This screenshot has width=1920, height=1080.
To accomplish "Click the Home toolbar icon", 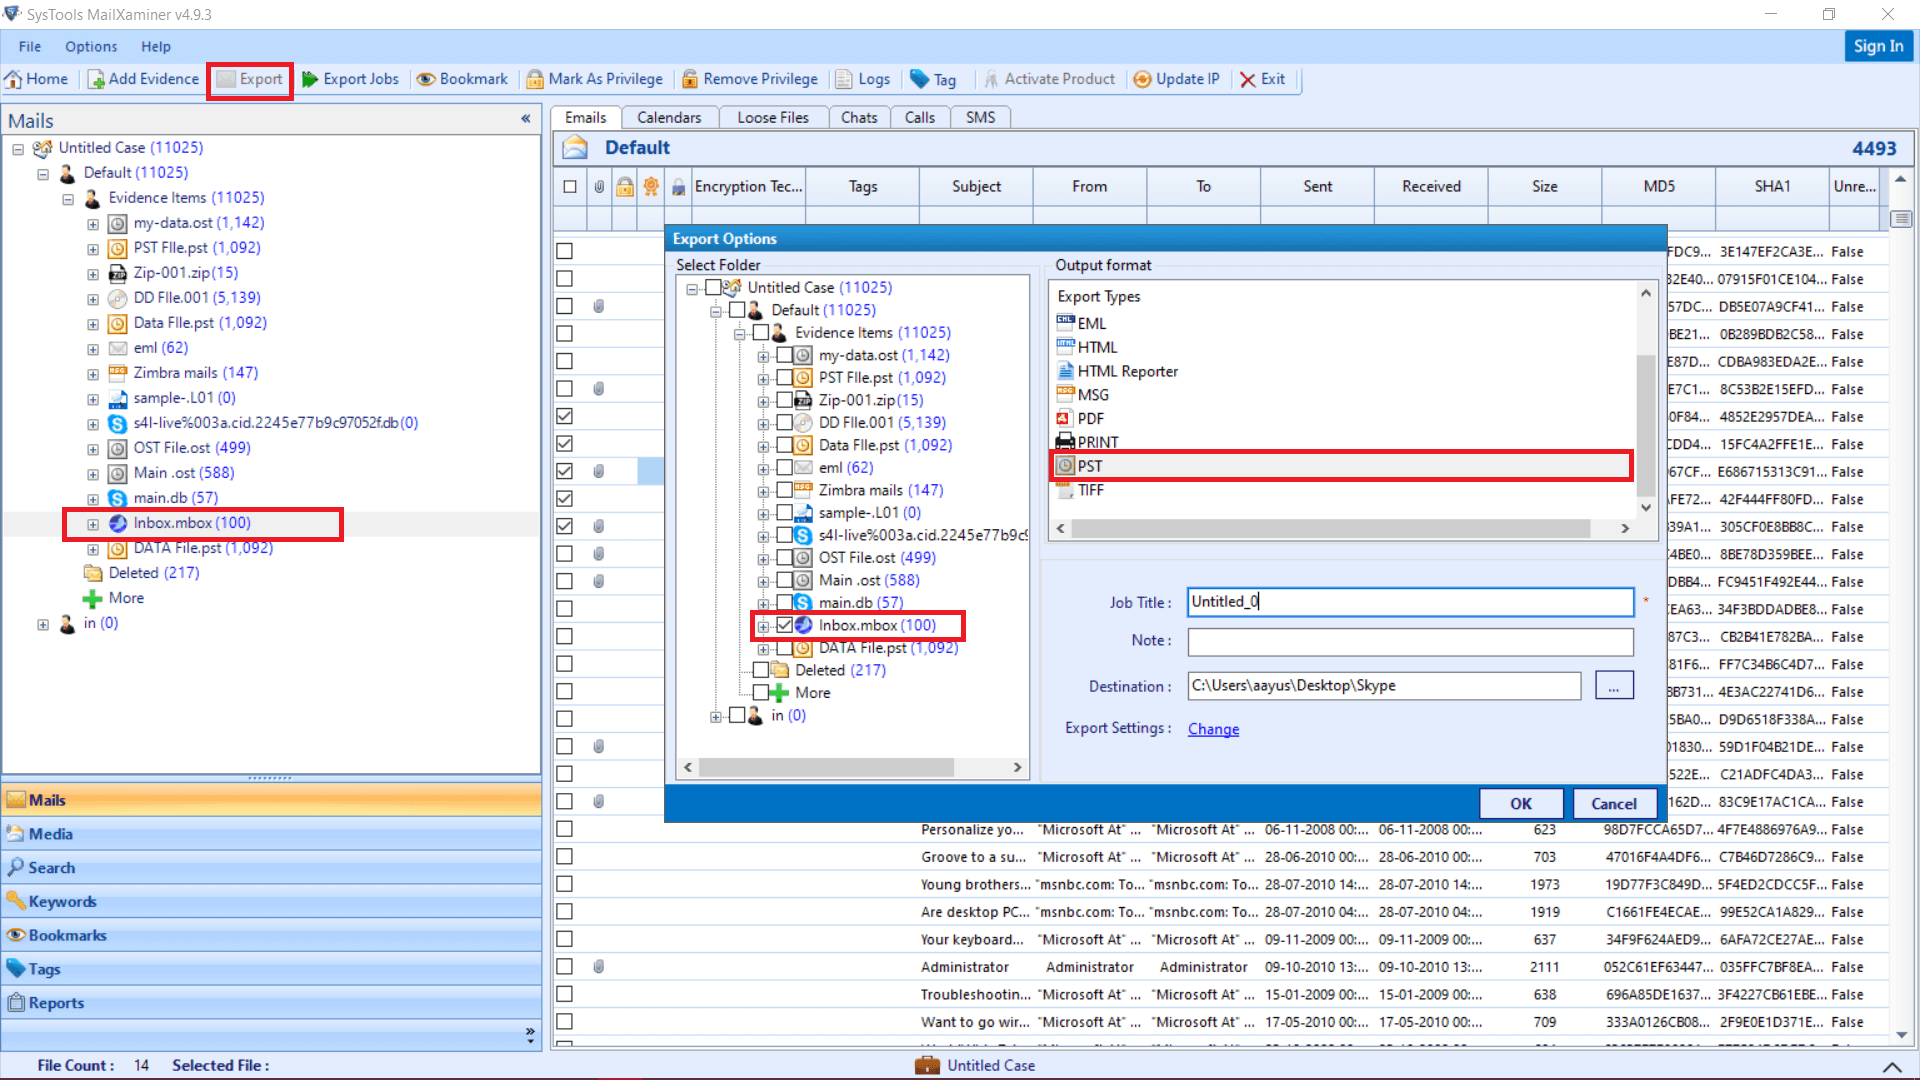I will [x=14, y=79].
